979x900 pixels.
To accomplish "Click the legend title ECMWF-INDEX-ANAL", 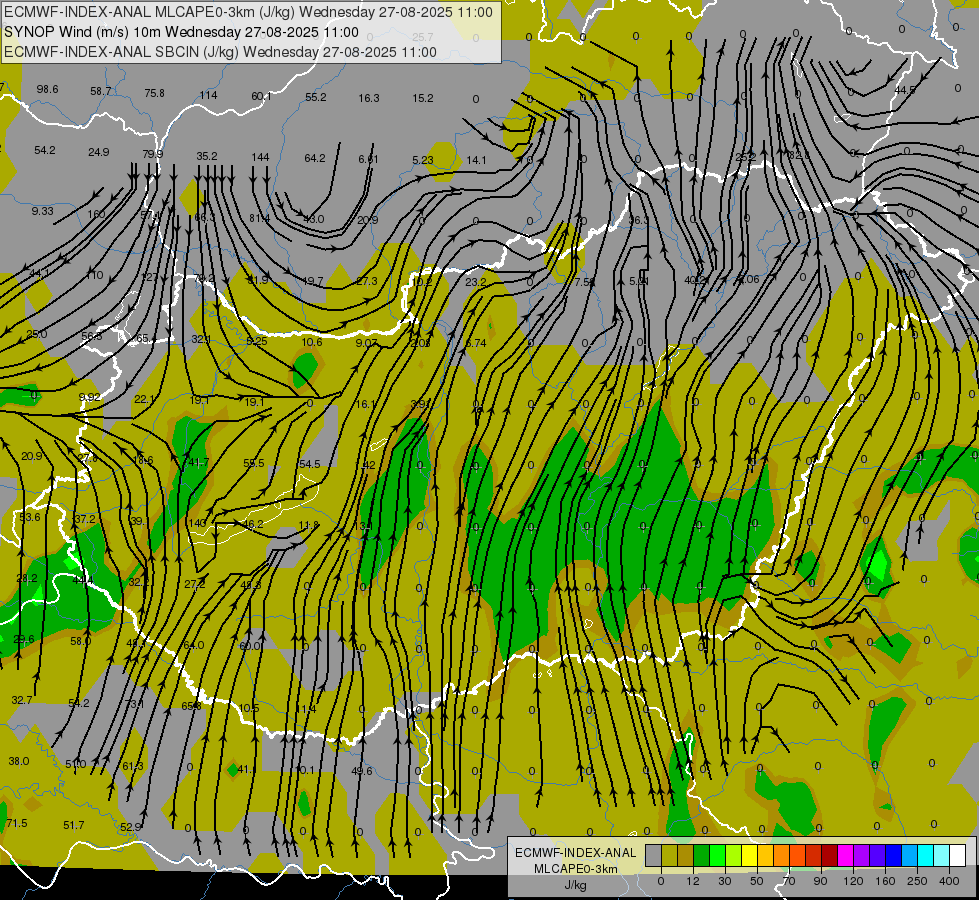I will (576, 853).
